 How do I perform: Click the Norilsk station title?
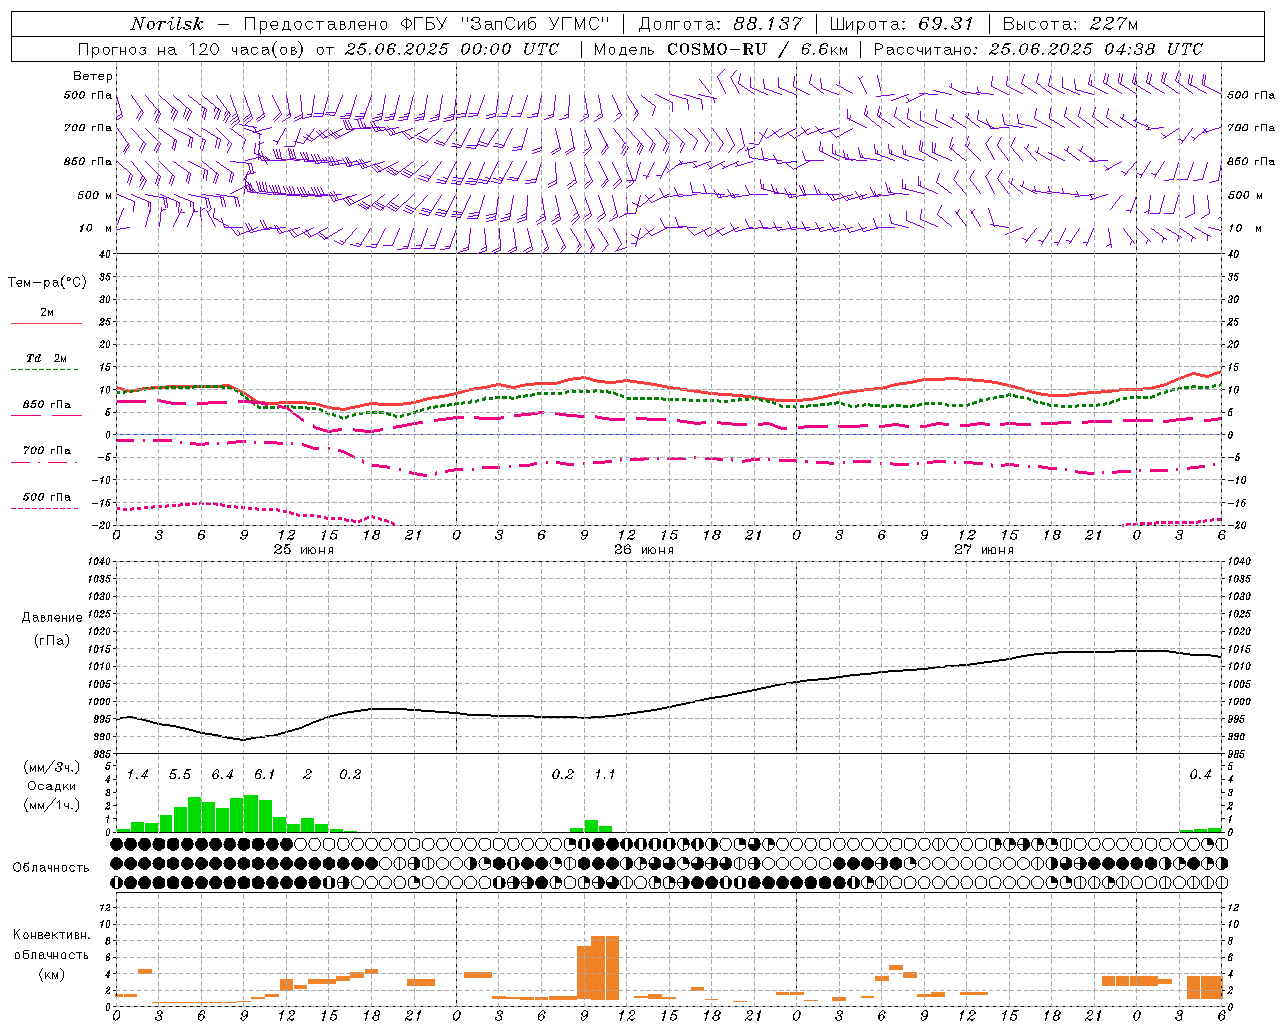[x=167, y=24]
